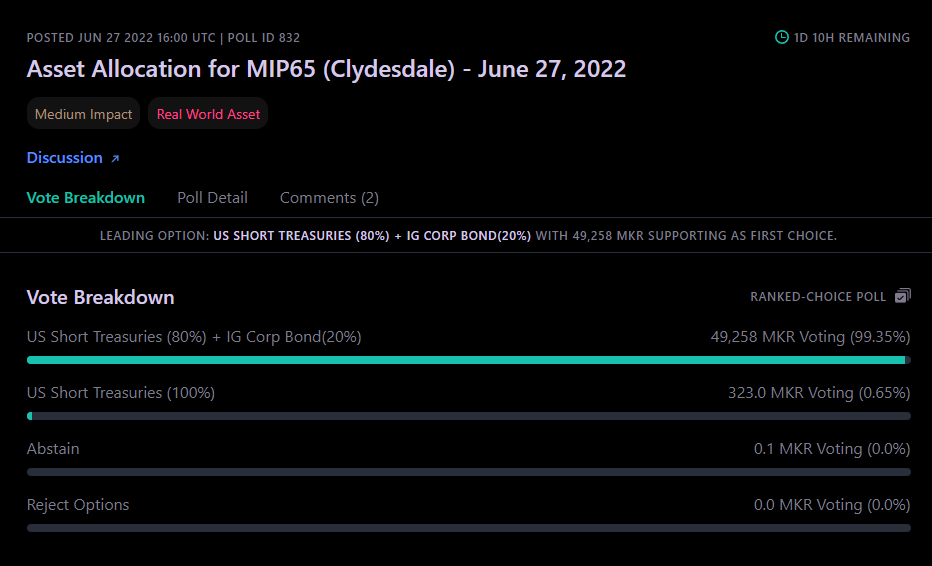Click the Poll ID 832 posted date line
Screen dimensions: 932x566
(163, 37)
